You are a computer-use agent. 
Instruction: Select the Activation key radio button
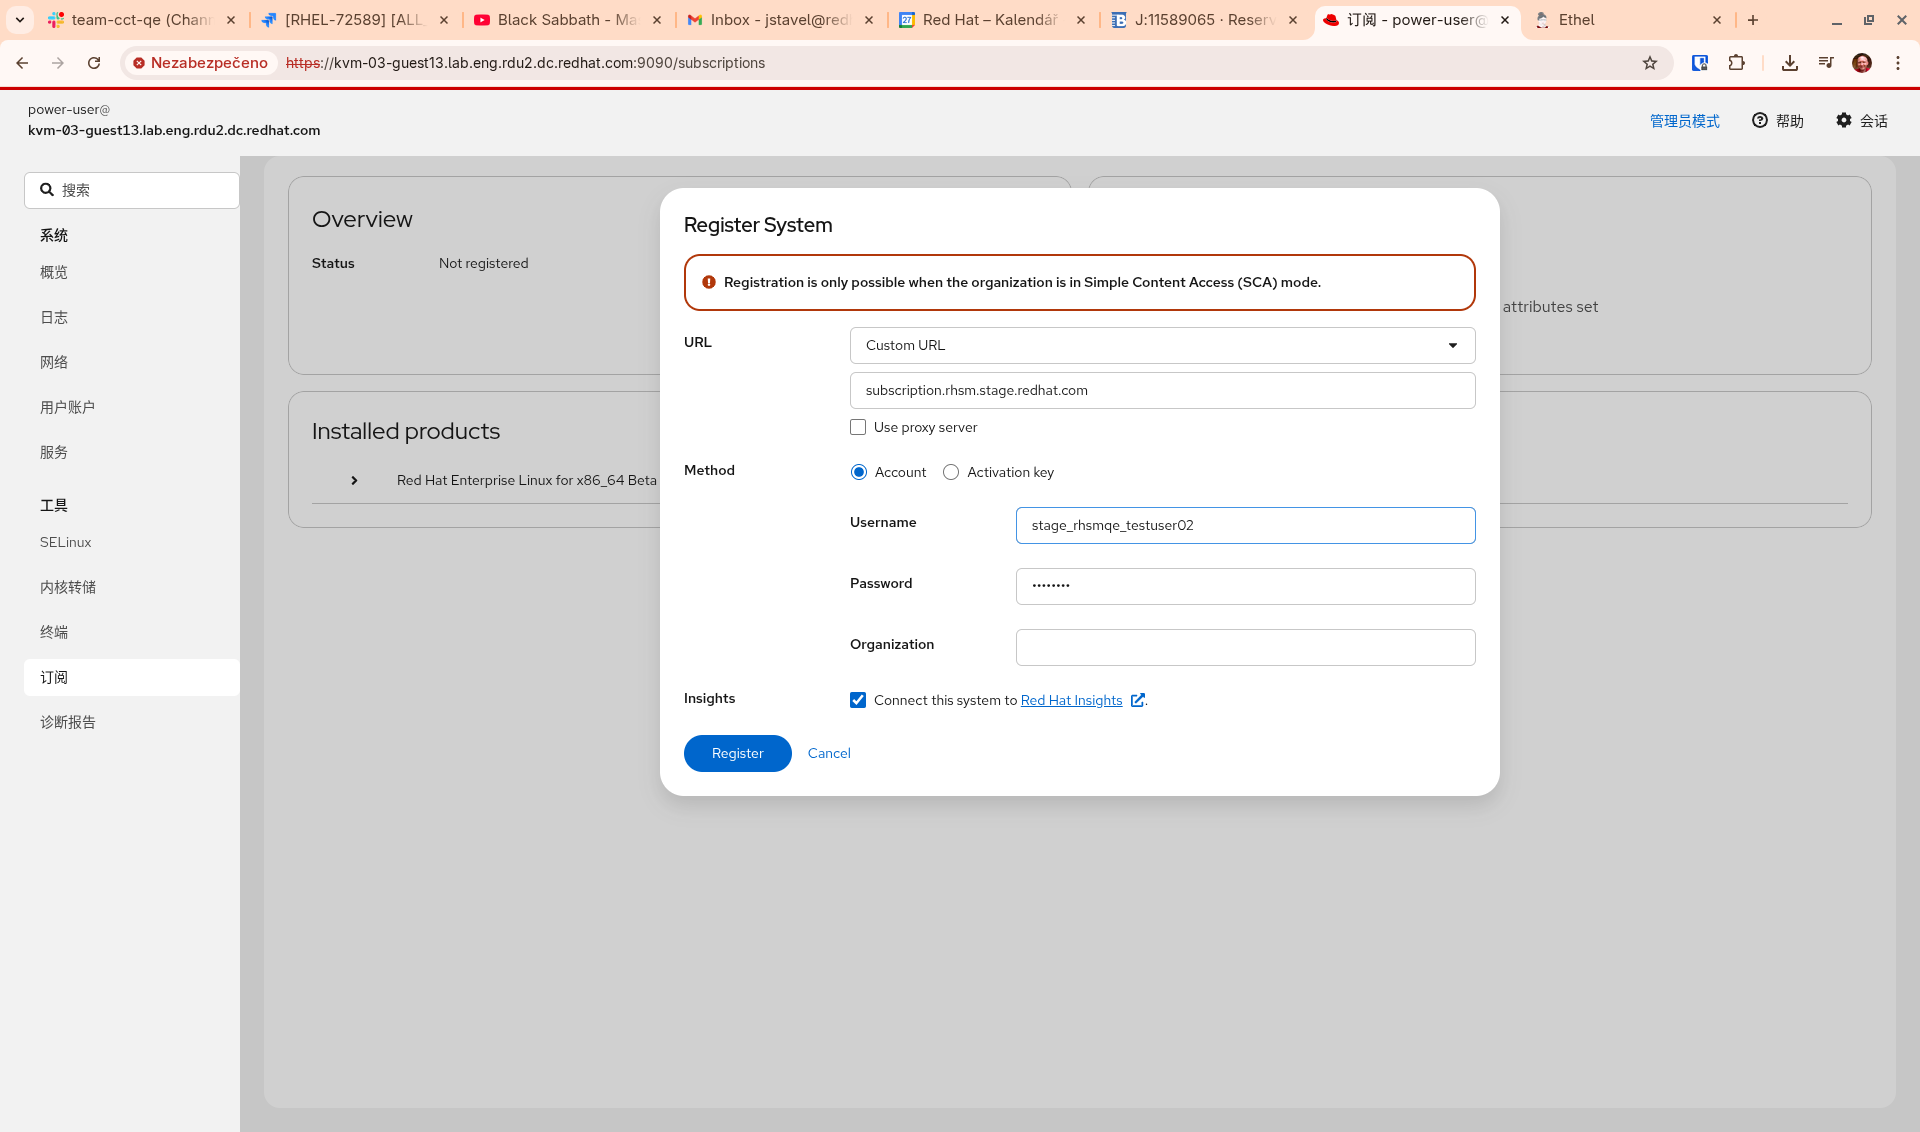pos(951,472)
